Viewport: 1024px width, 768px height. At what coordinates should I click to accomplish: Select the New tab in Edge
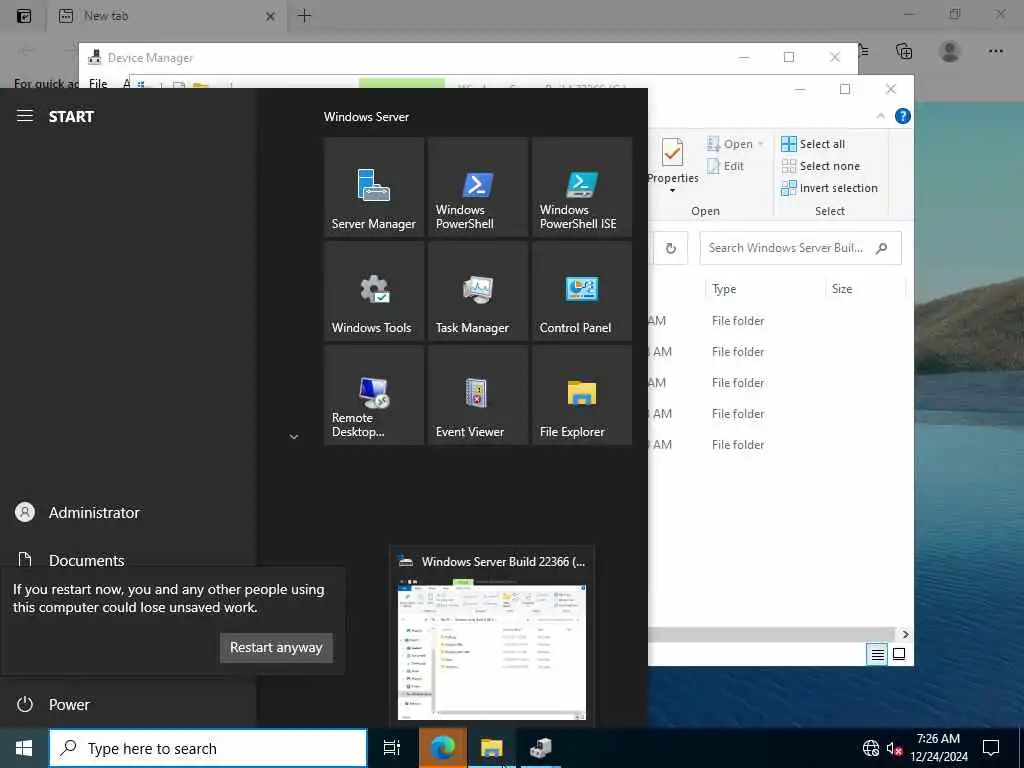click(167, 16)
